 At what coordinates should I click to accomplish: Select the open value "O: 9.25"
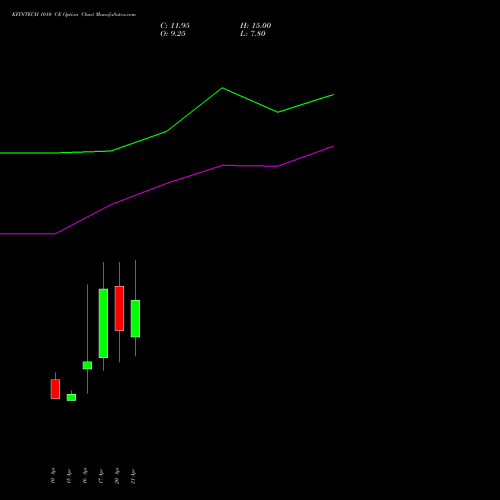[173, 34]
